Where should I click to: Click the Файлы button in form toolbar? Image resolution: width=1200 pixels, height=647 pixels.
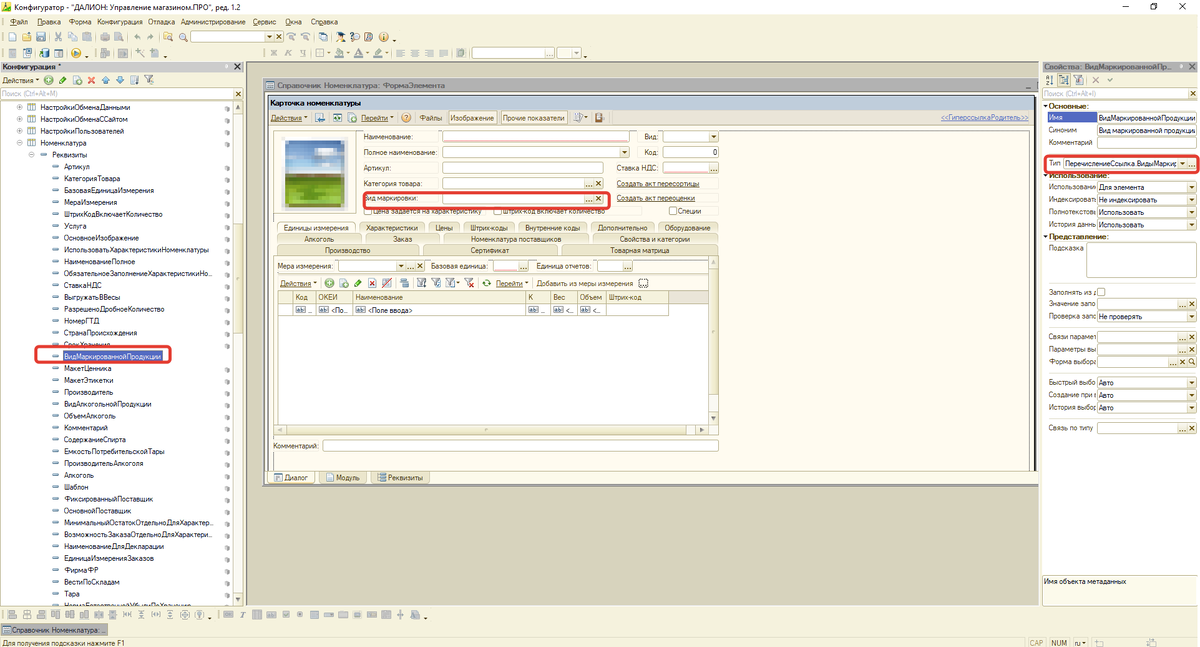point(430,118)
